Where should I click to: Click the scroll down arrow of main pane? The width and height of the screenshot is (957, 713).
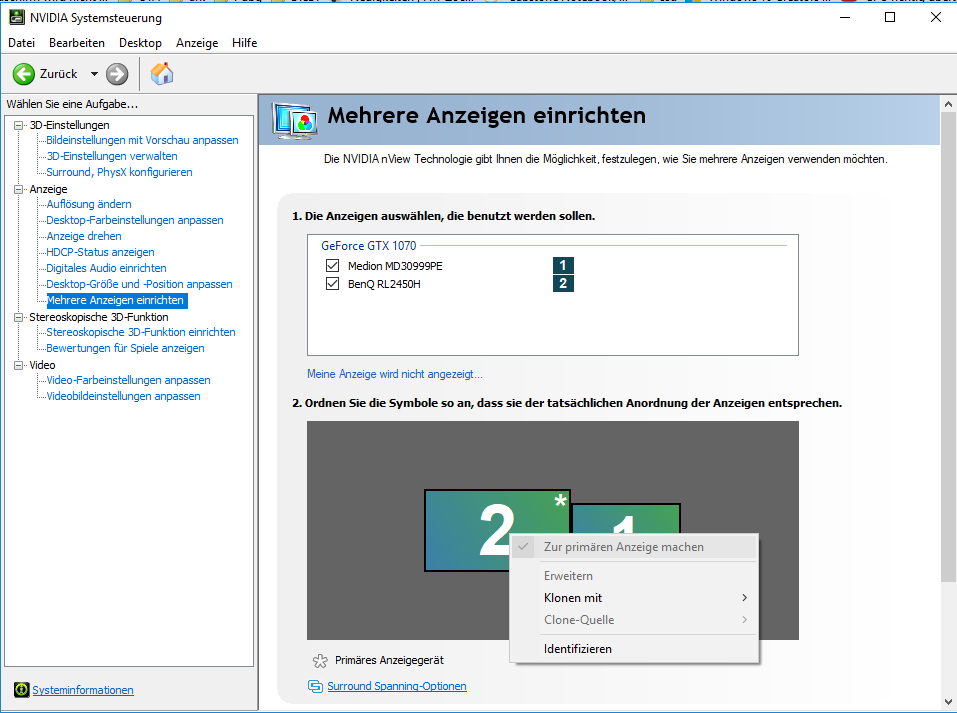[x=948, y=702]
